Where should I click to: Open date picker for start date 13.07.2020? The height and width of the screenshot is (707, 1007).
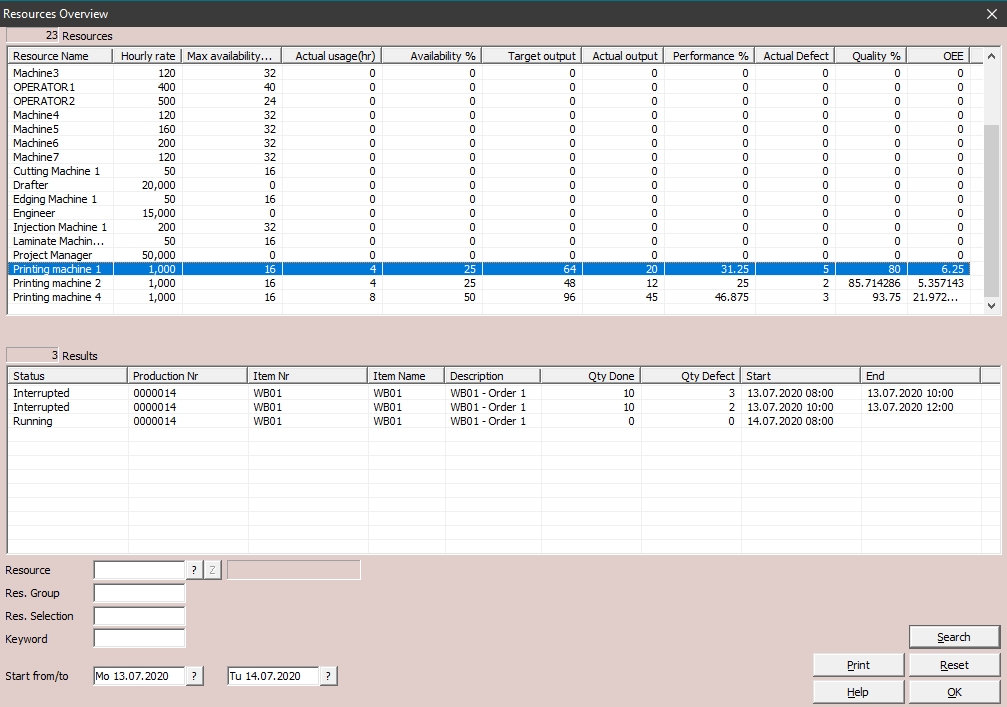[195, 676]
